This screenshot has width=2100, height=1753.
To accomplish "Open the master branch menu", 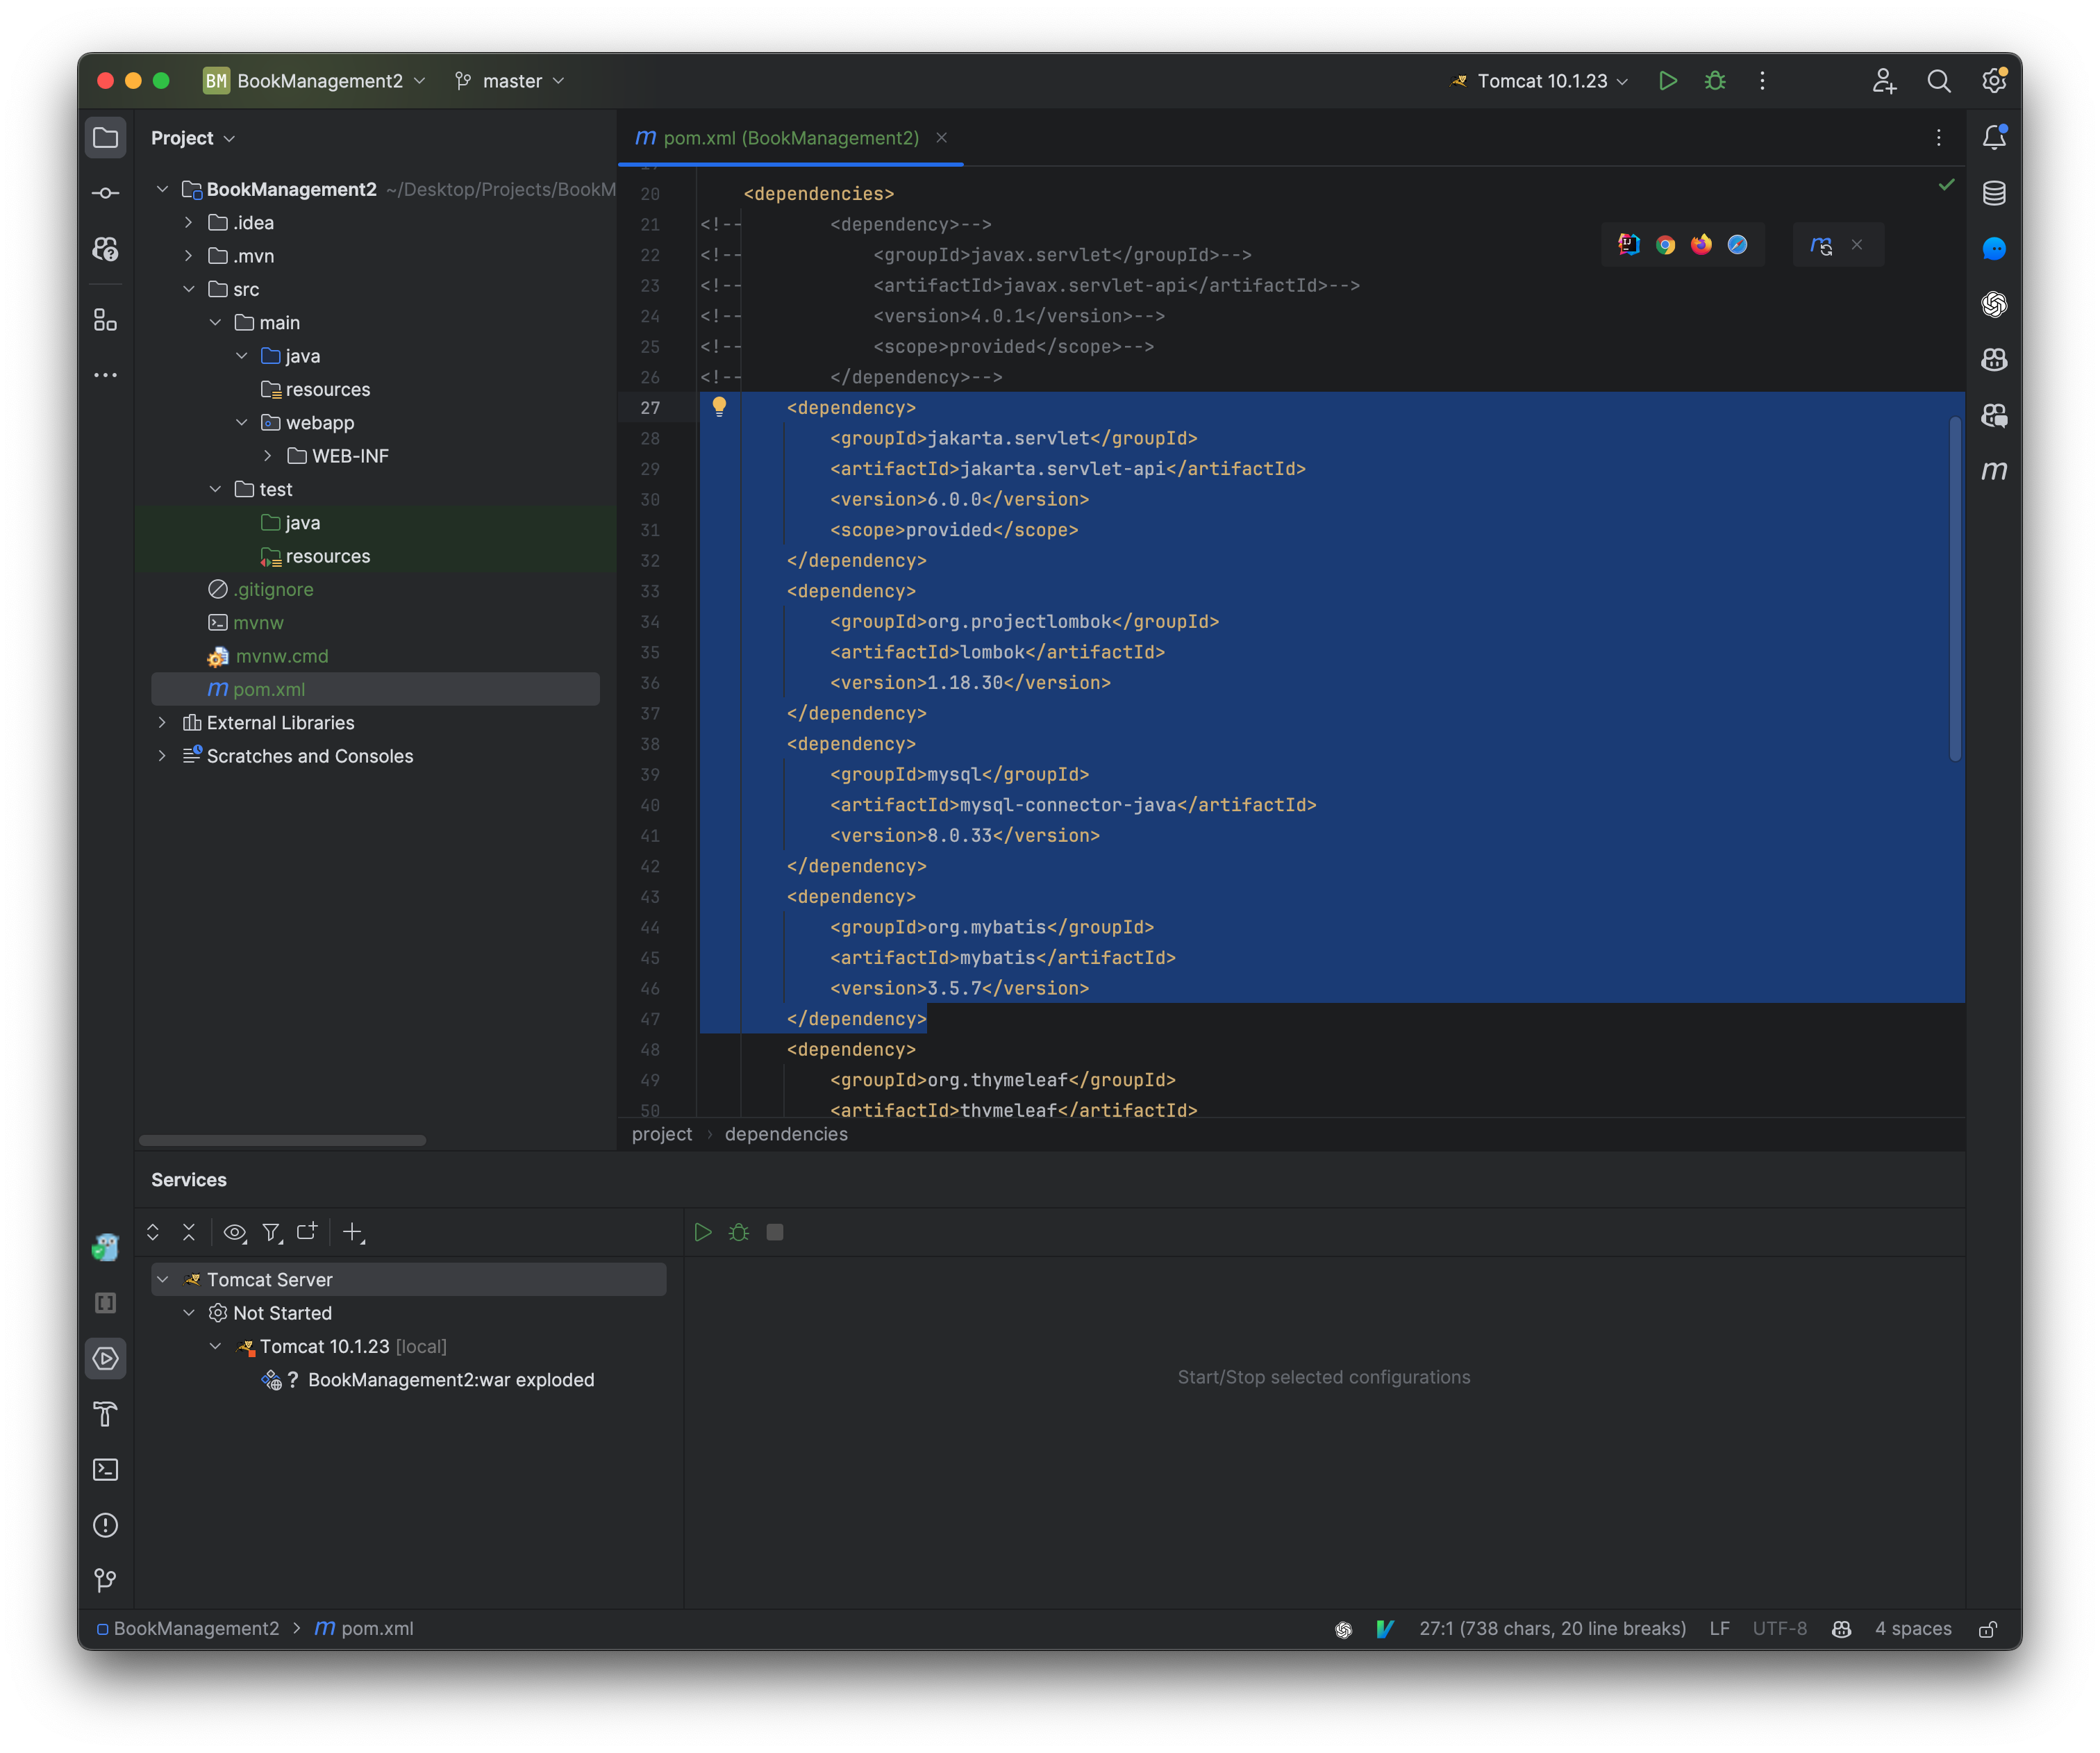I will 509,81.
